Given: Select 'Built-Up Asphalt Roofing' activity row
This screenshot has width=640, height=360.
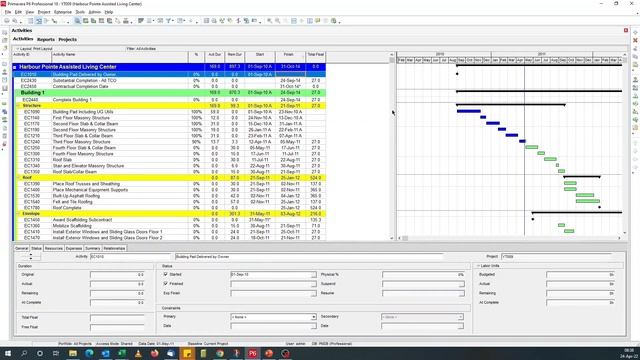Looking at the screenshot, I should 169,196.
